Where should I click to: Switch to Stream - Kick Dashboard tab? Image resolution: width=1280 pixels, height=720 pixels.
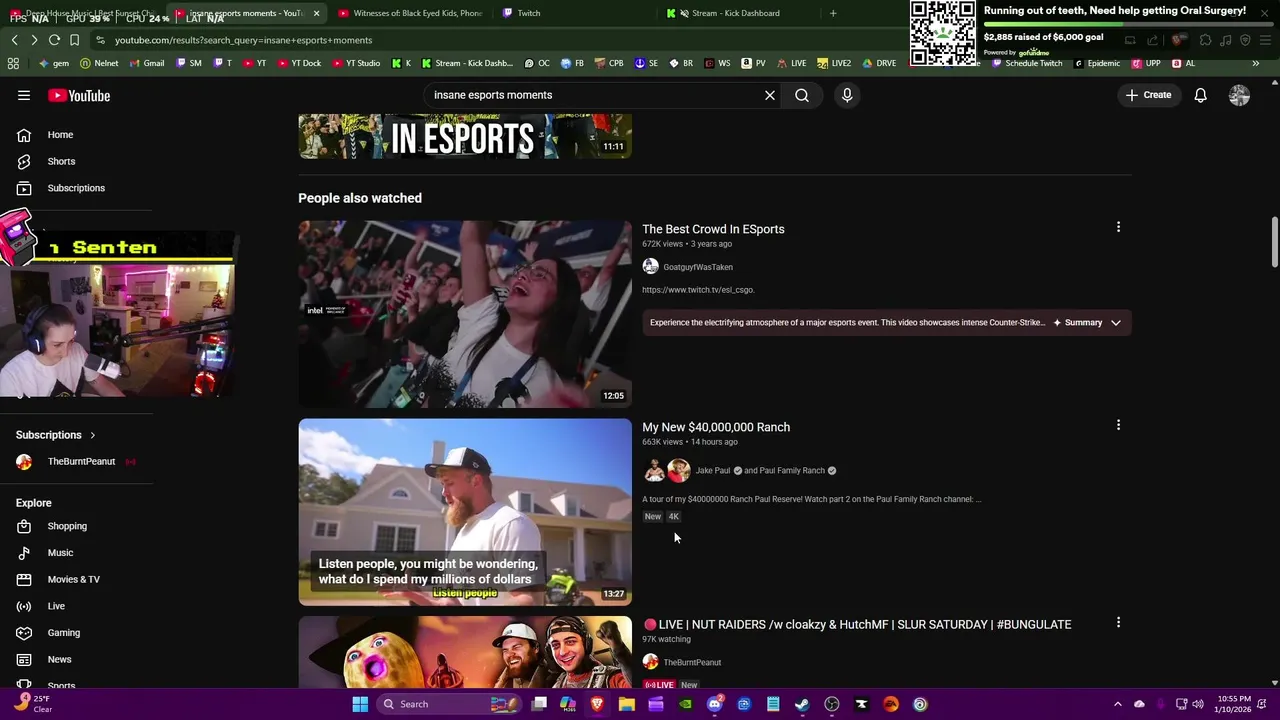click(736, 13)
